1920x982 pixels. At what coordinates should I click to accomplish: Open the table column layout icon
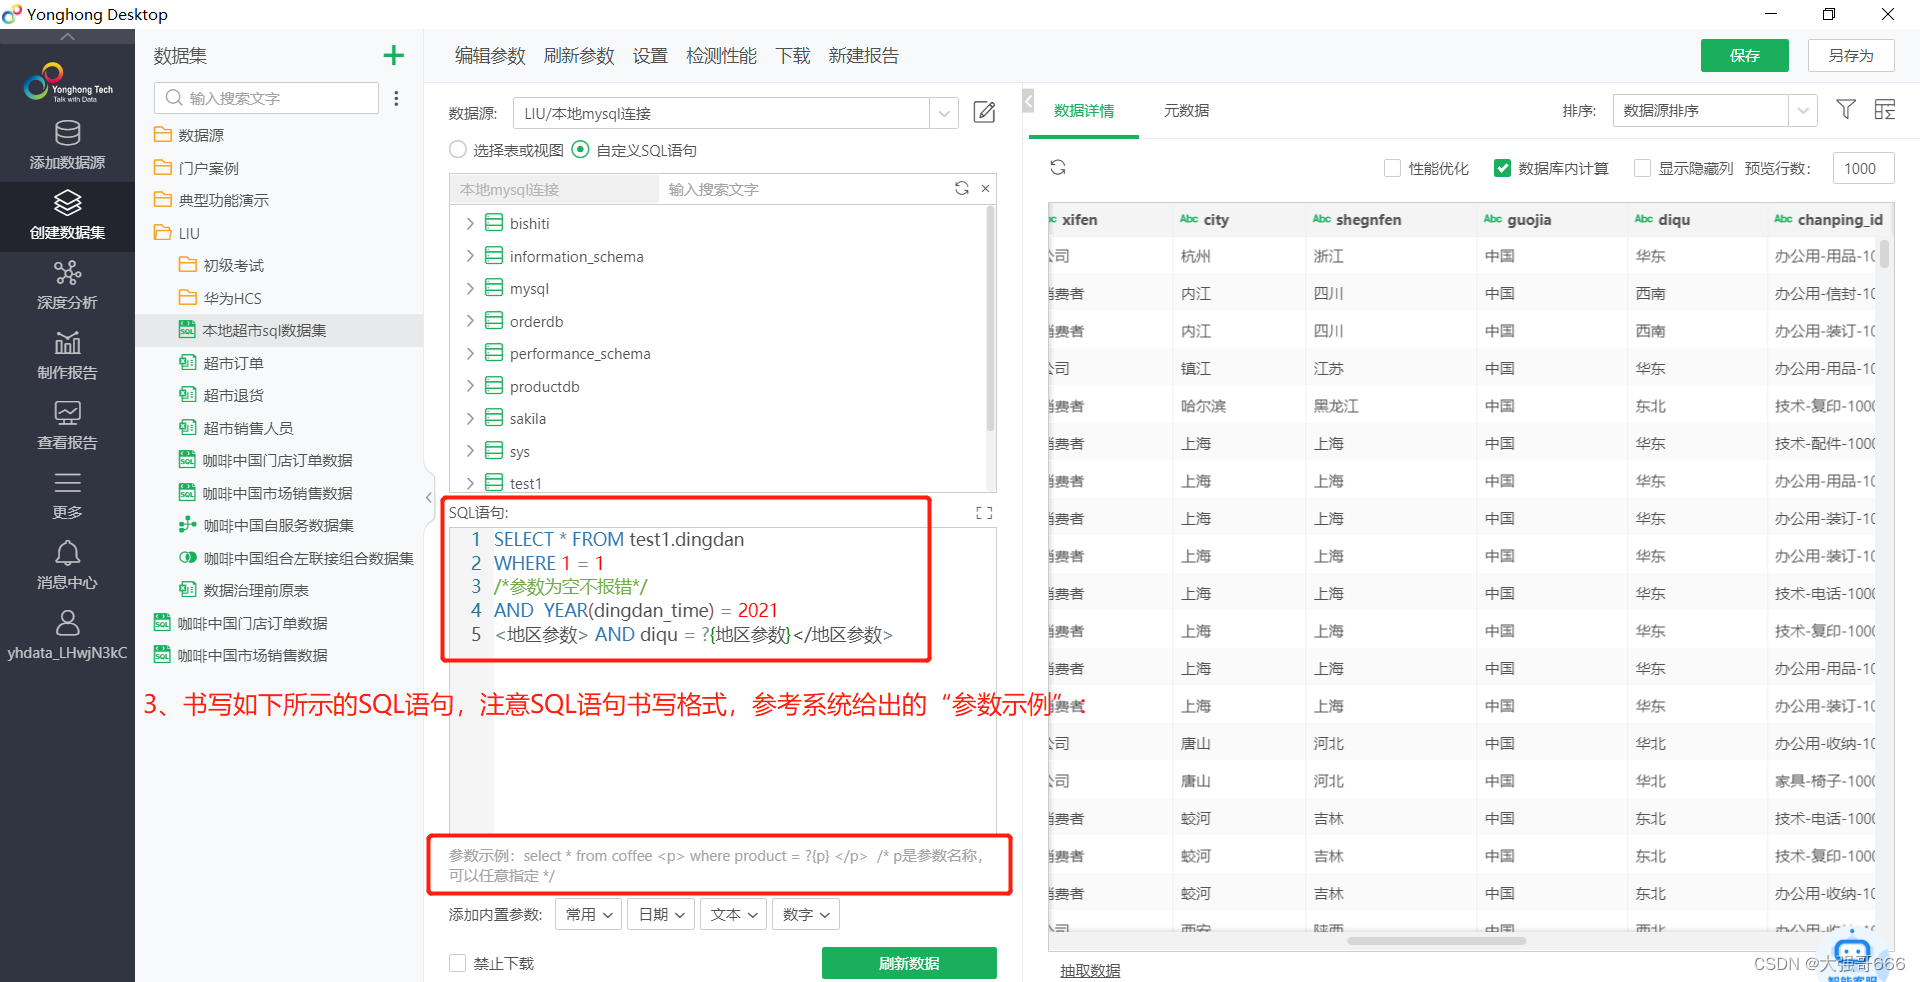pyautogui.click(x=1884, y=109)
